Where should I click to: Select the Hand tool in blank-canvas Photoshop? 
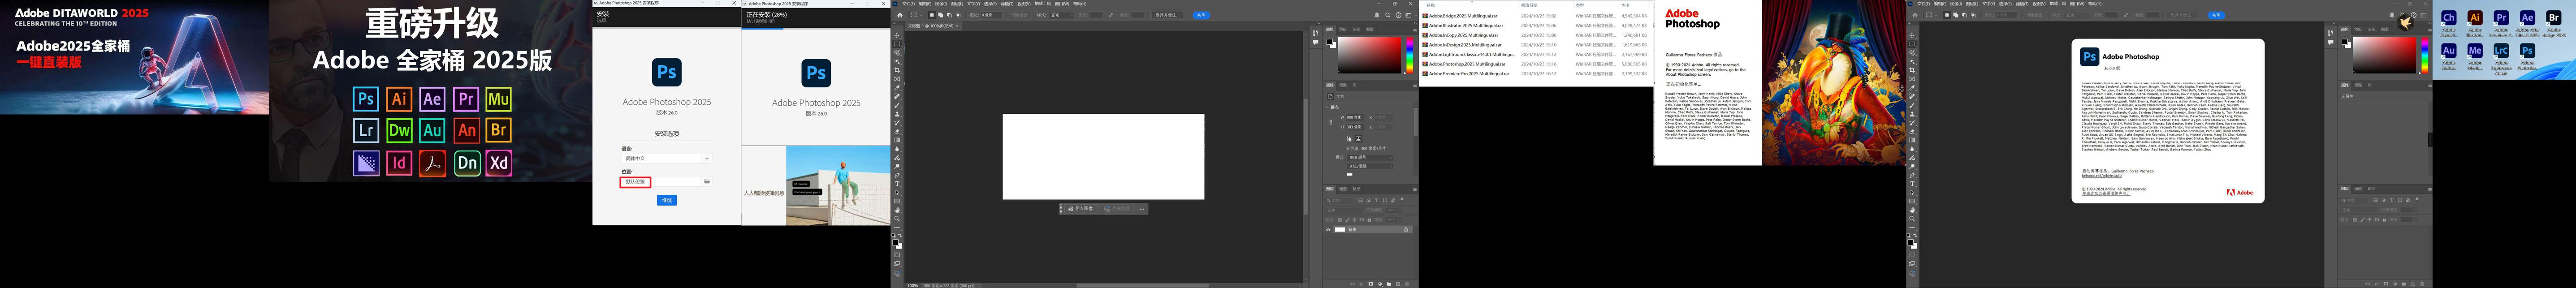897,210
